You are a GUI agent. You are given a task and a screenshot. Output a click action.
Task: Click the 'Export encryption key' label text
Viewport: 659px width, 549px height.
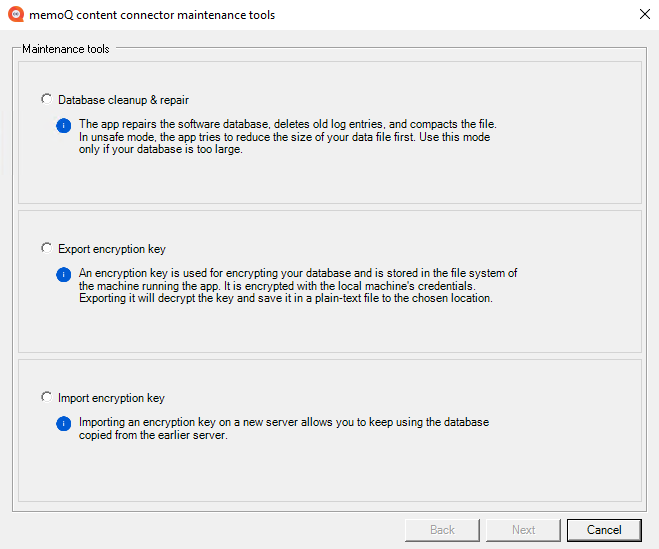click(x=111, y=249)
